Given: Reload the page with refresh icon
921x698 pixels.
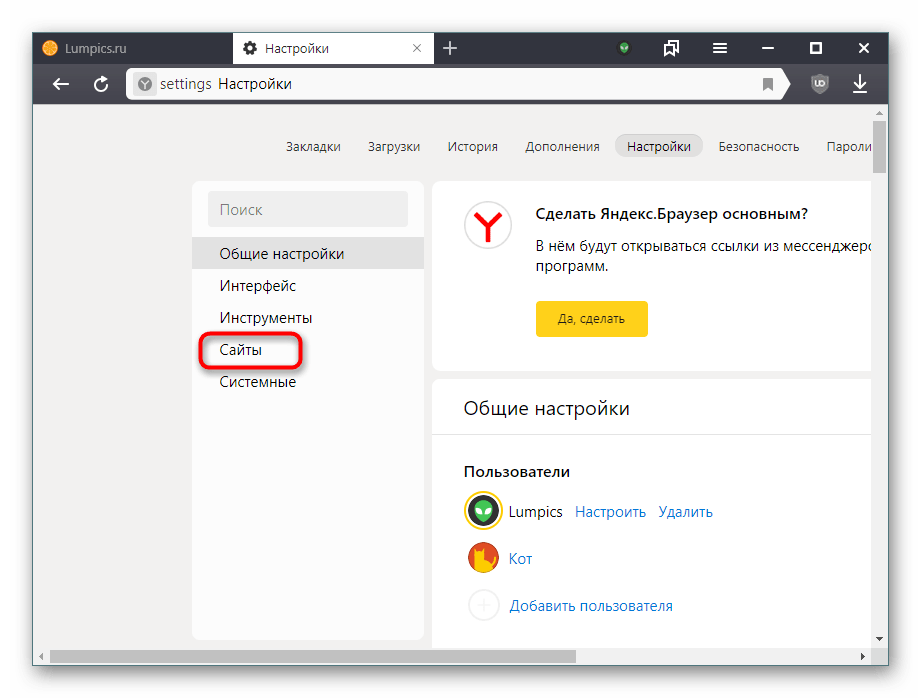Looking at the screenshot, I should [101, 84].
